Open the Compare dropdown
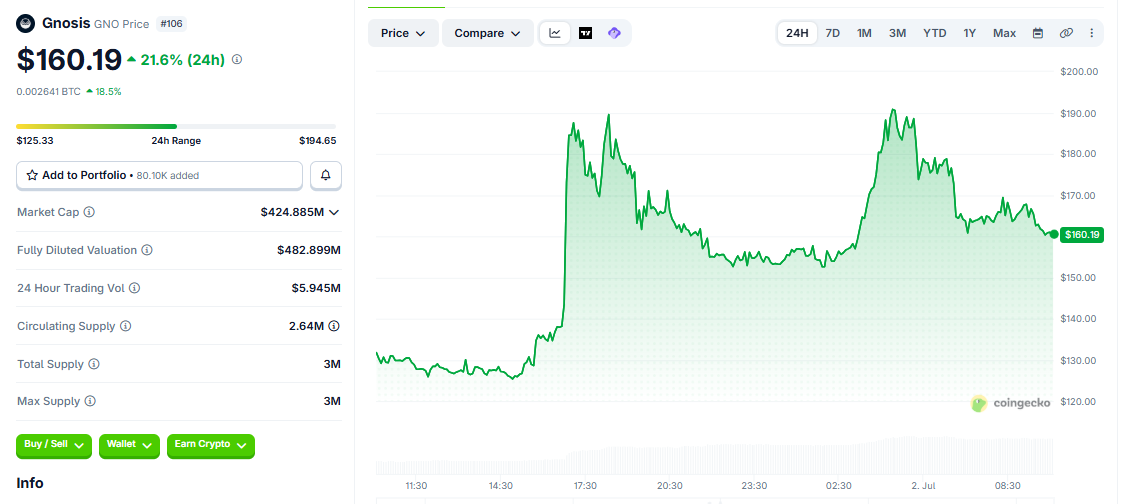 click(488, 33)
